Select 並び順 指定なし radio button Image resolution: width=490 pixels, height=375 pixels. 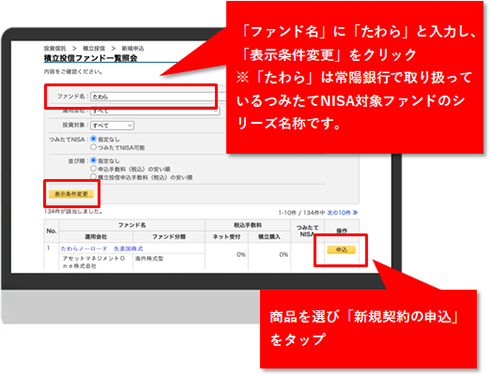[x=94, y=160]
